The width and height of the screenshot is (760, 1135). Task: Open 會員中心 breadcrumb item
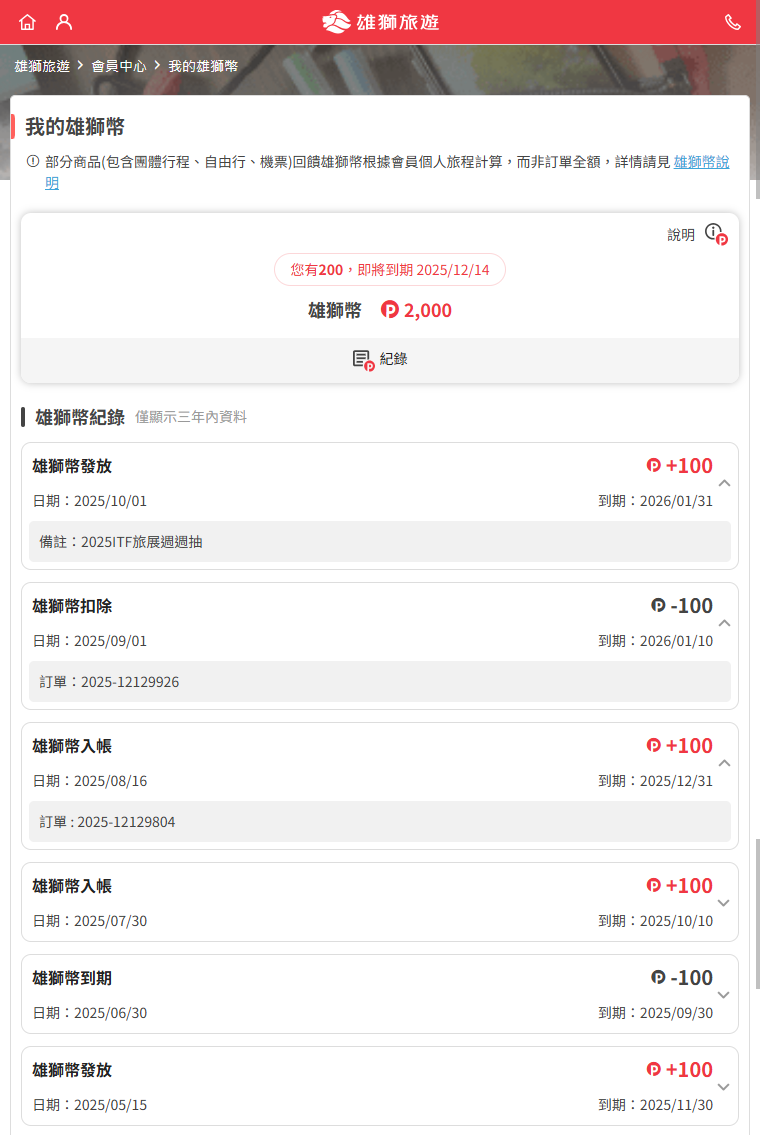pyautogui.click(x=118, y=66)
